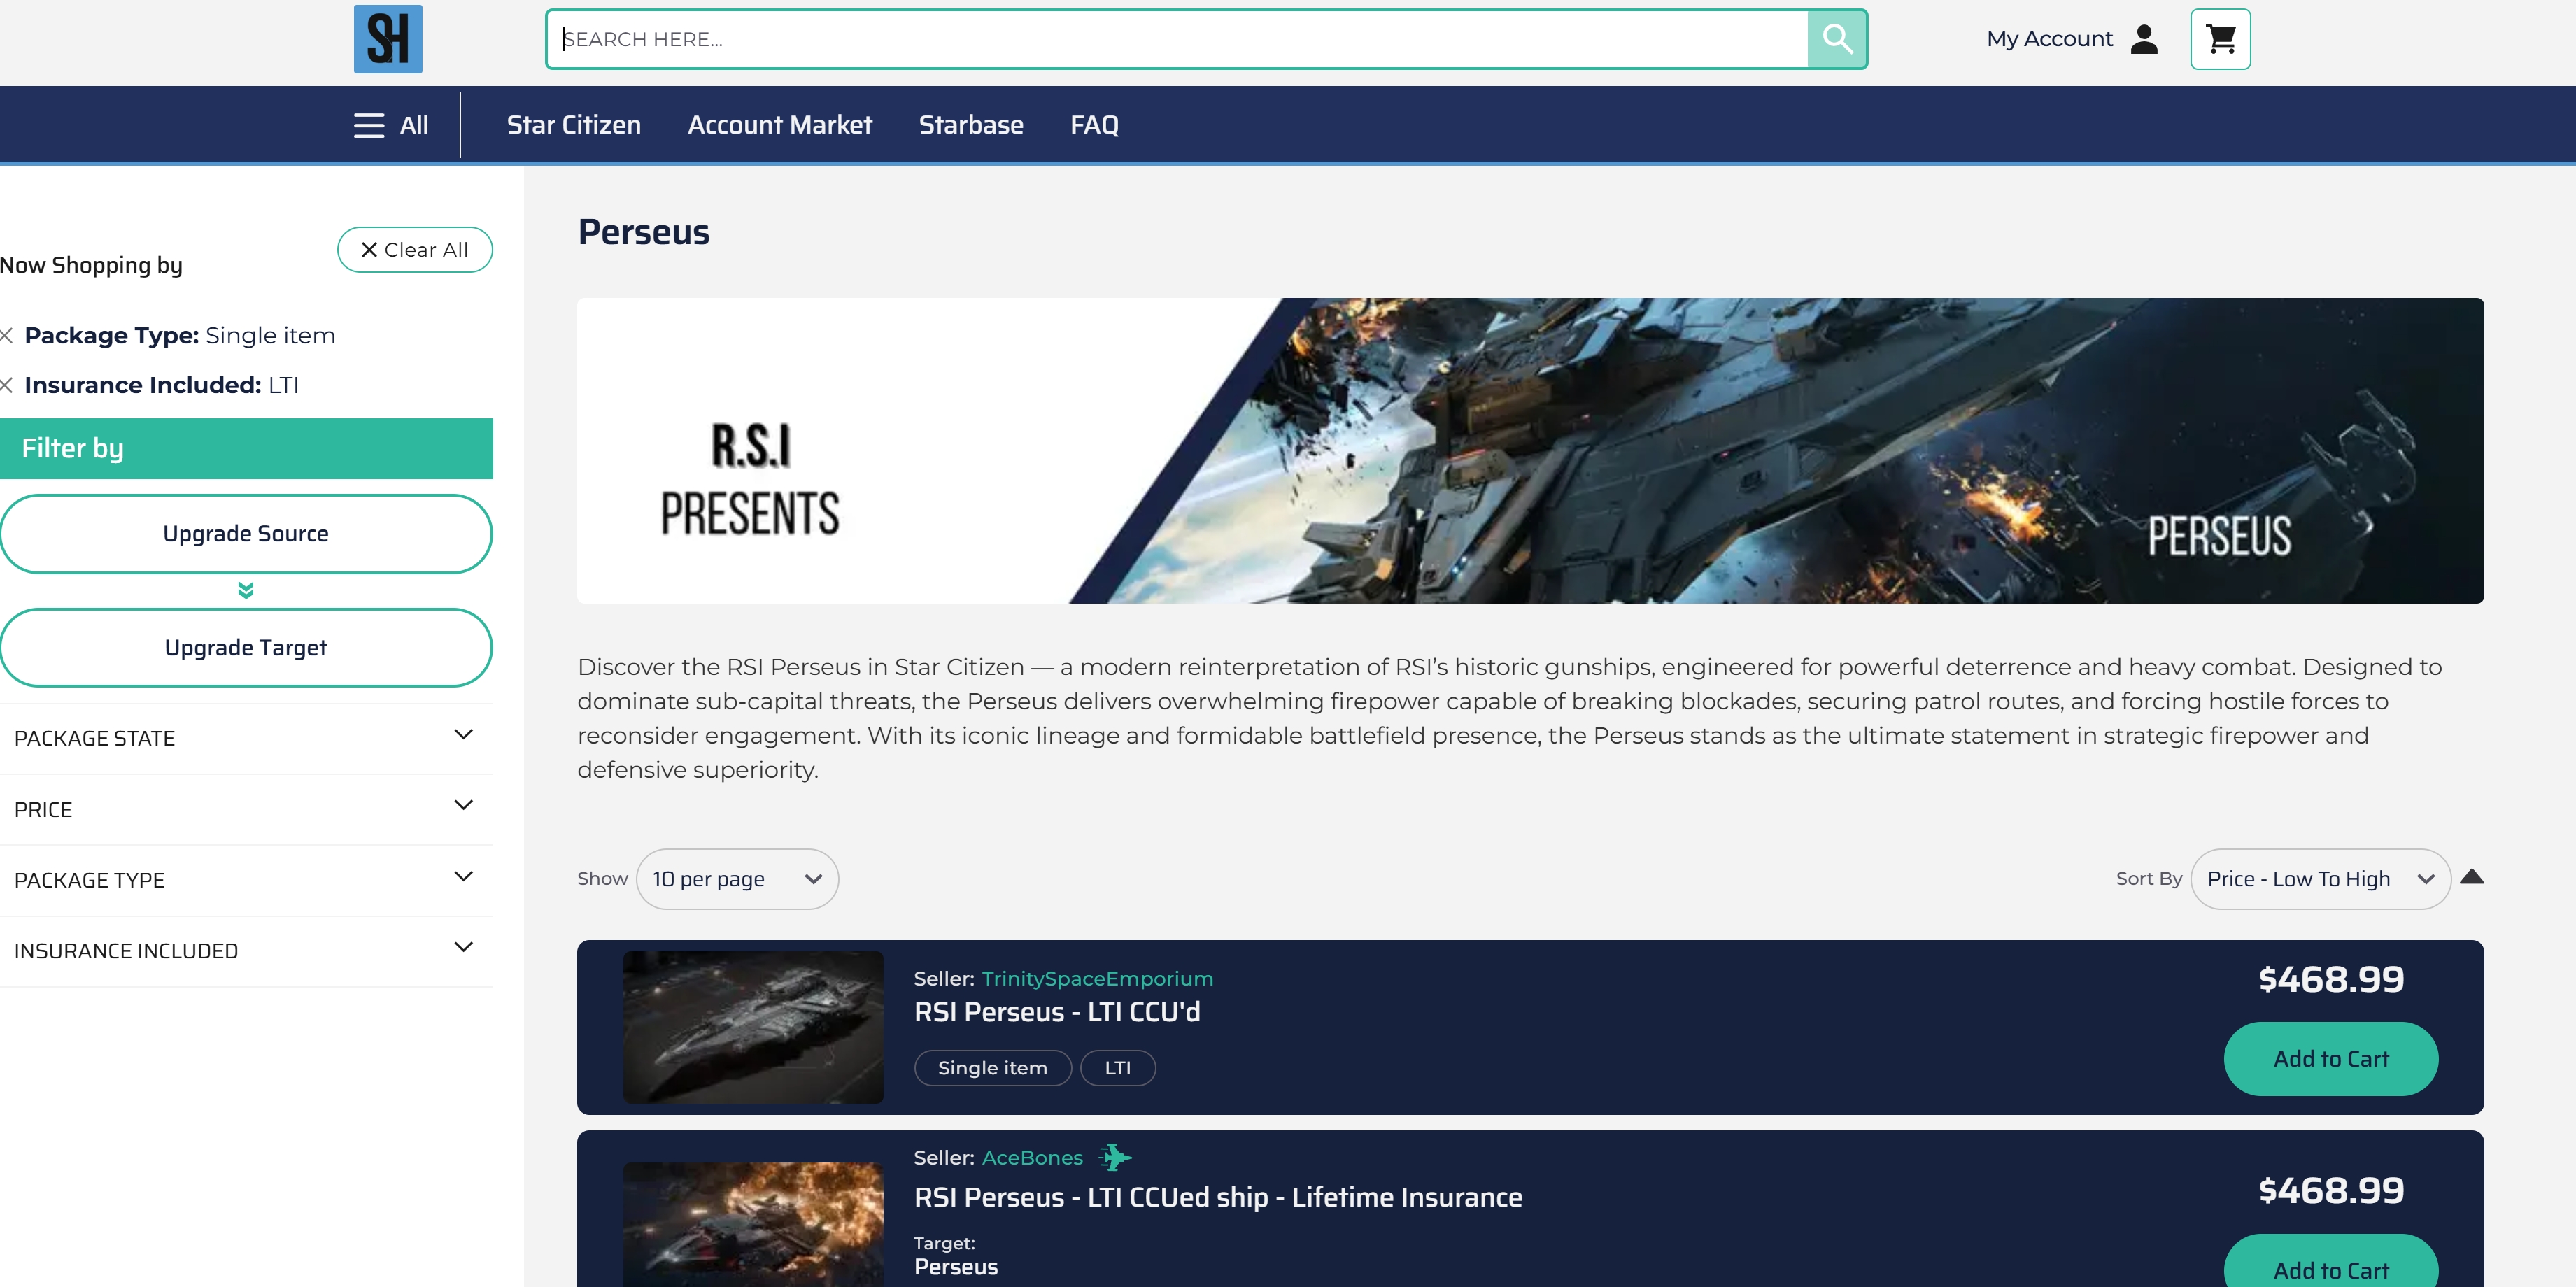Open AceBones listing ship thumbnail
Viewport: 2576px width, 1287px height.
click(753, 1224)
